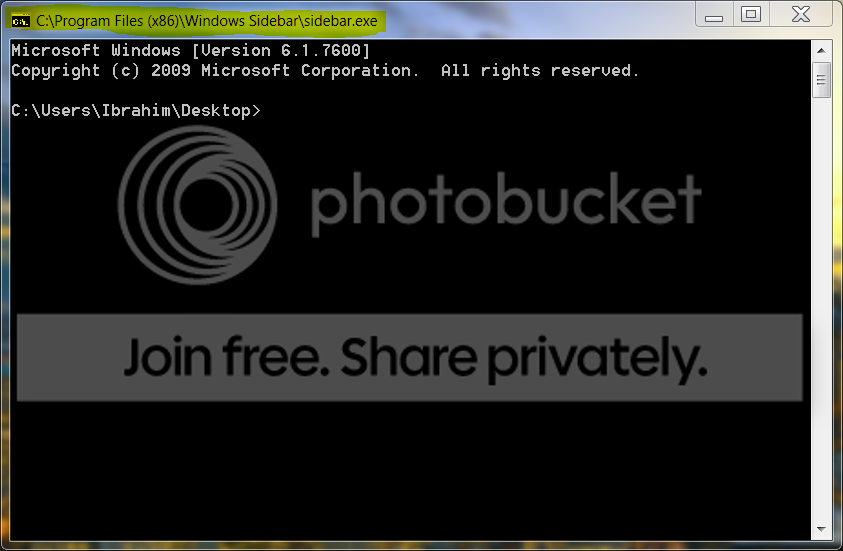Click the All rights reserved text

click(x=540, y=70)
